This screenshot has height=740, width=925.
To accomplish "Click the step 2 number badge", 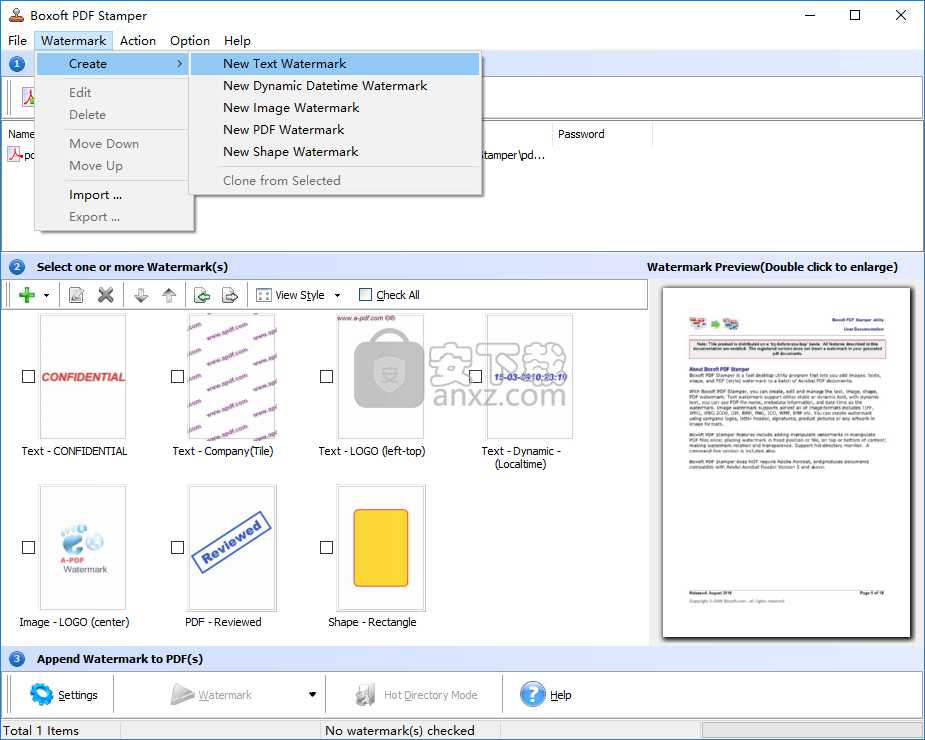I will tap(17, 267).
